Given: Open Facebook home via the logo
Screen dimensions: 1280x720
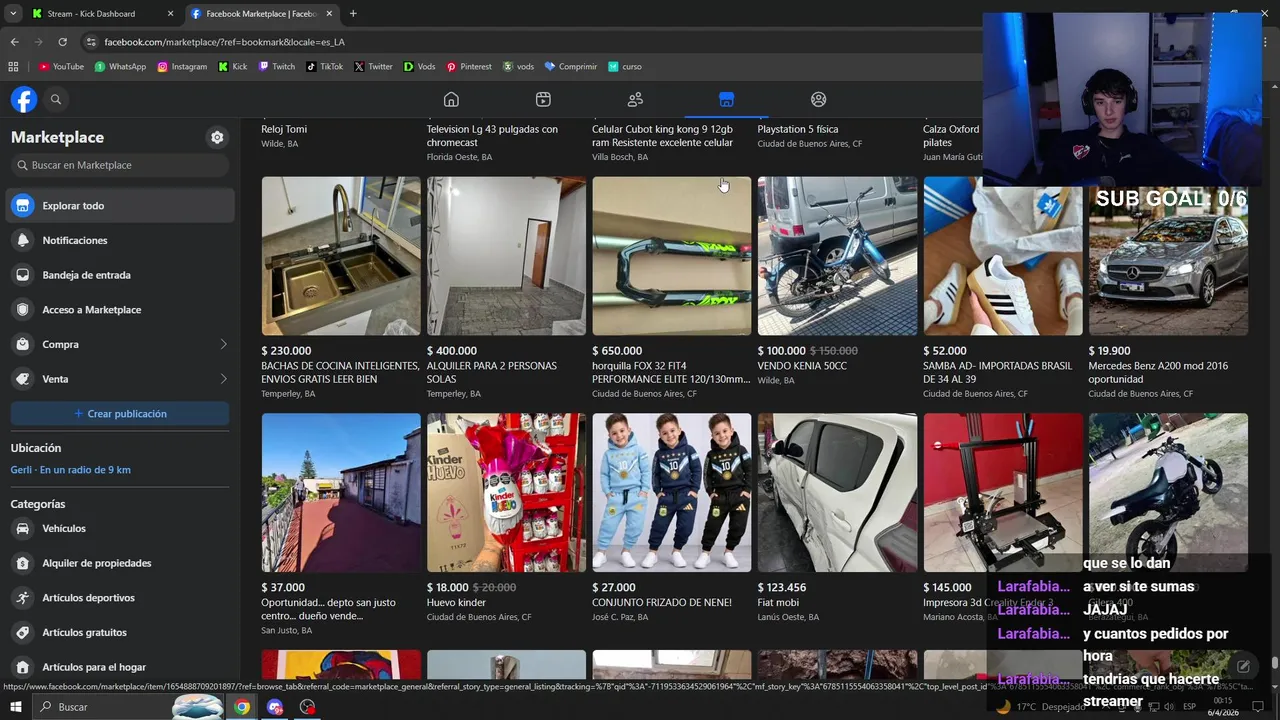Looking at the screenshot, I should [x=24, y=99].
